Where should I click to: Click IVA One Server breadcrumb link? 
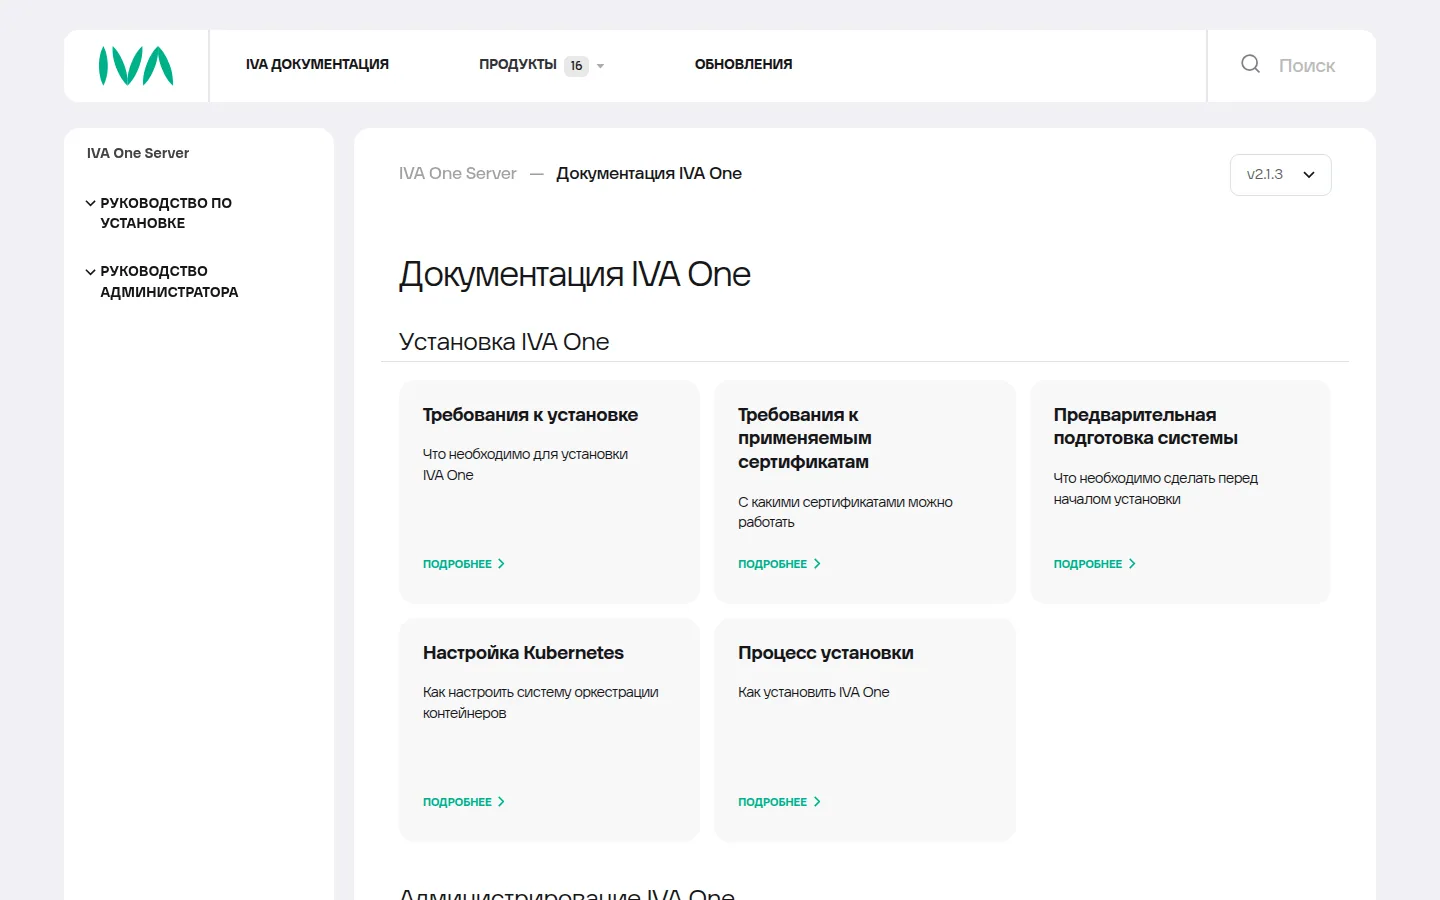pyautogui.click(x=458, y=173)
